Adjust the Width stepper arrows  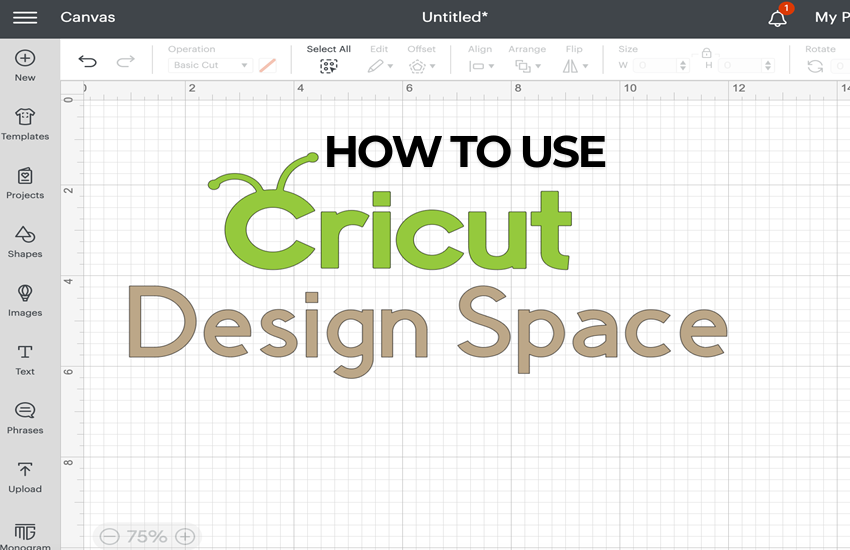[683, 66]
